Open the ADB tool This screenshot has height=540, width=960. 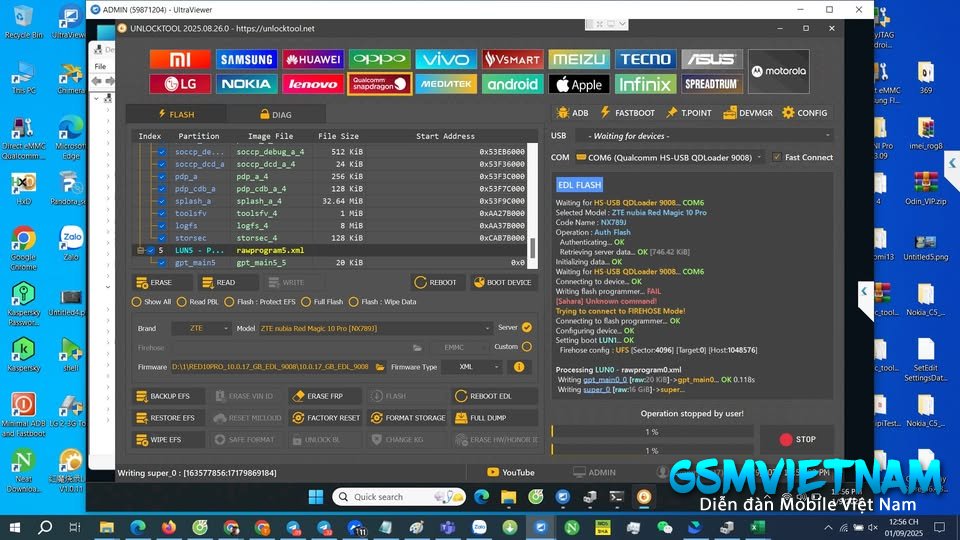[x=572, y=113]
